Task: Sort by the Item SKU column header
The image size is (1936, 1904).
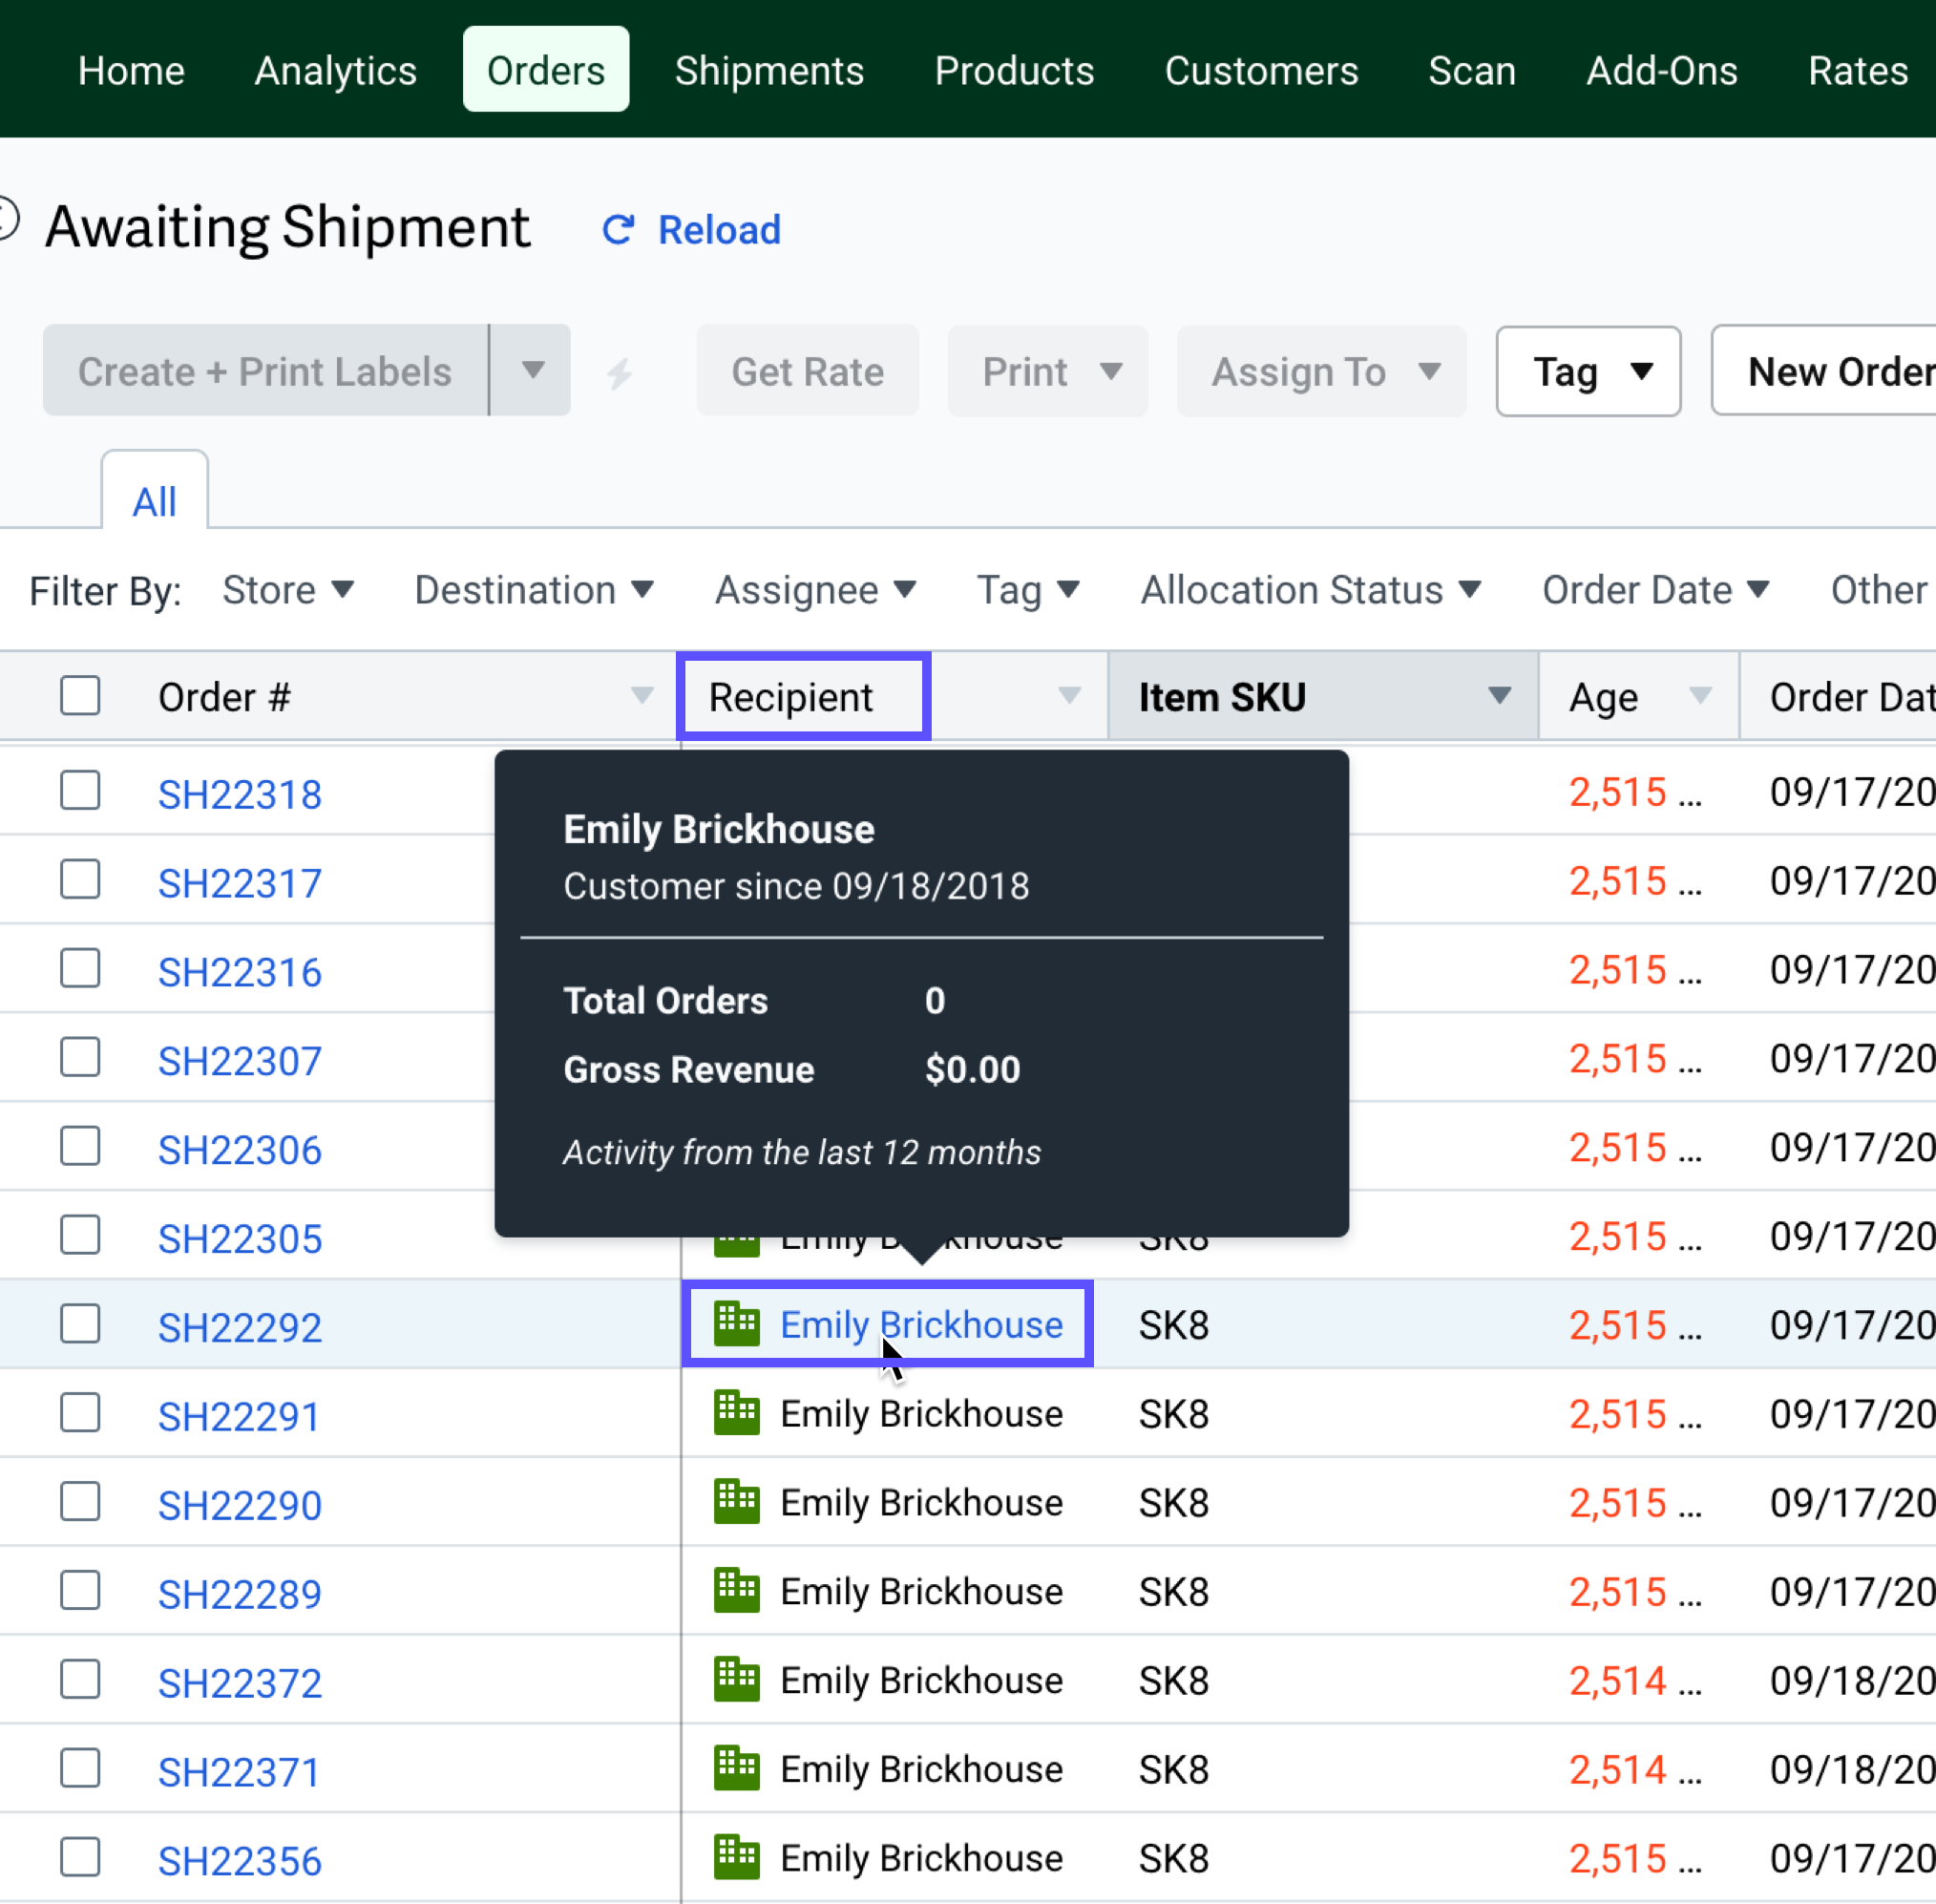Action: click(1222, 696)
